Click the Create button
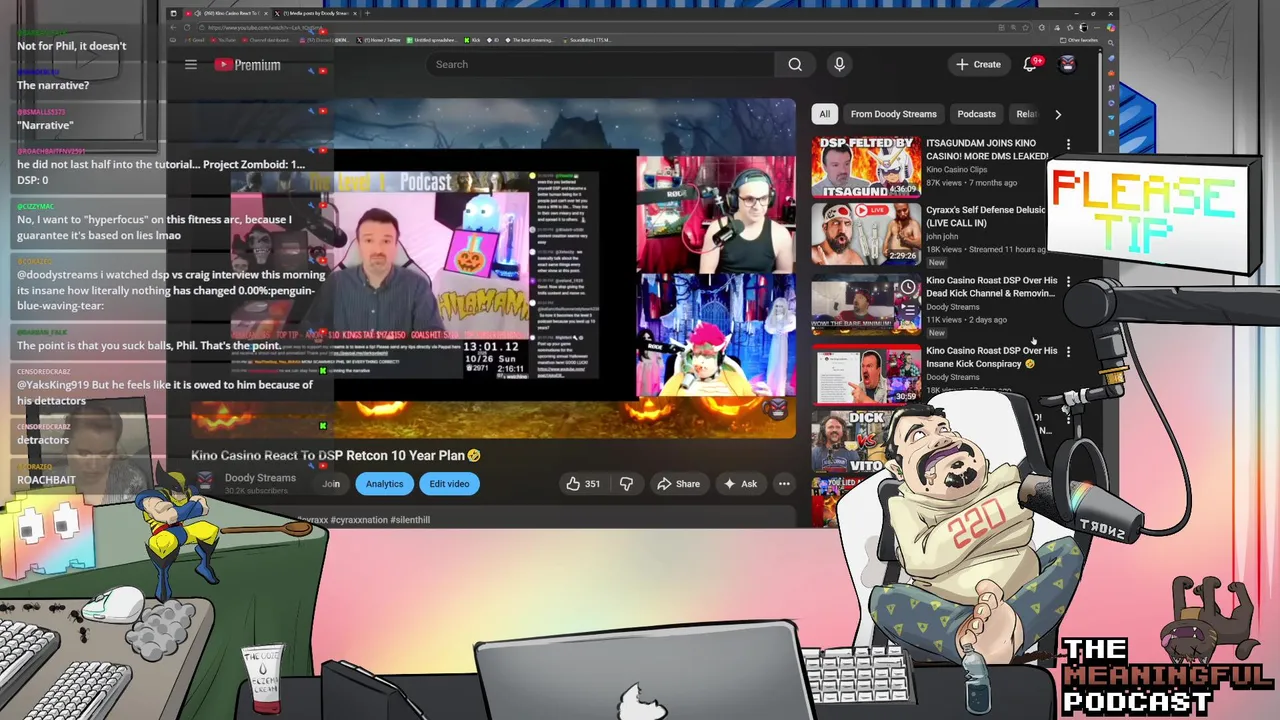 tap(978, 64)
